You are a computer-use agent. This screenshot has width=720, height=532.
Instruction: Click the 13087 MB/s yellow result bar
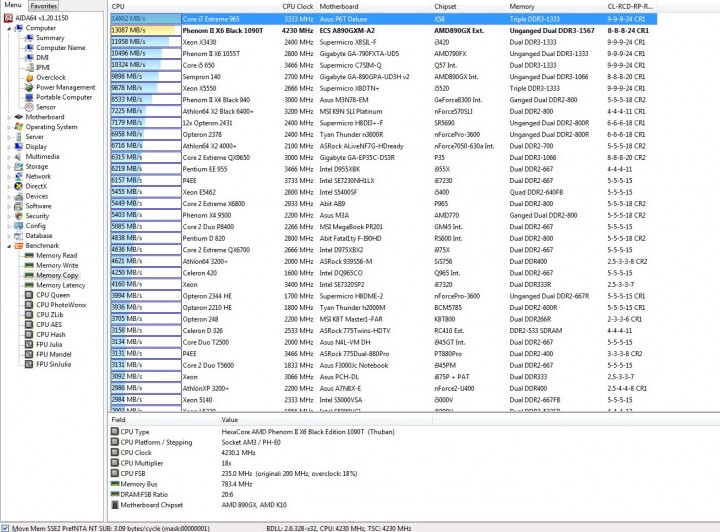click(x=146, y=30)
